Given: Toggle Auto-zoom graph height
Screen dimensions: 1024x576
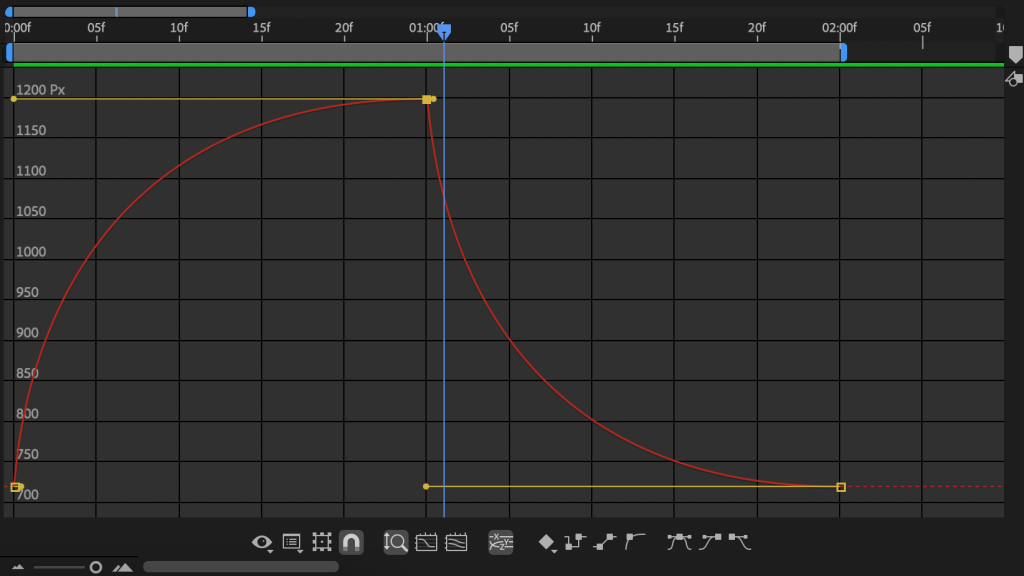Looking at the screenshot, I should tap(396, 542).
